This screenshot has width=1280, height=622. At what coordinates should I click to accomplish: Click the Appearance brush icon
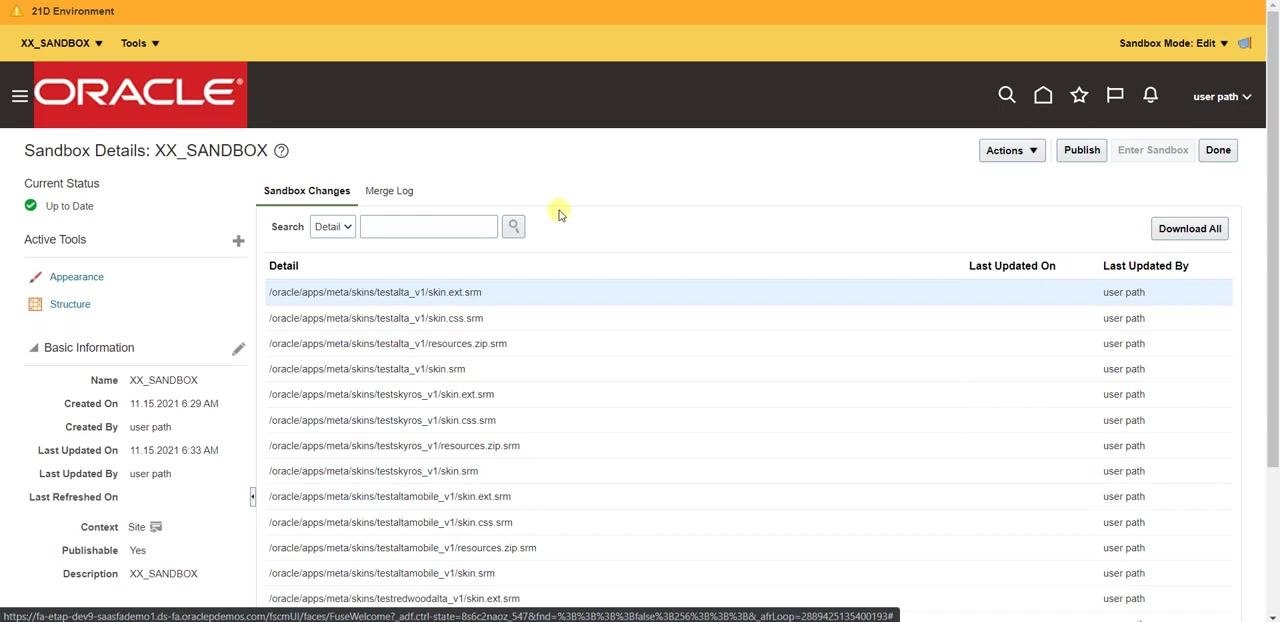coord(35,277)
